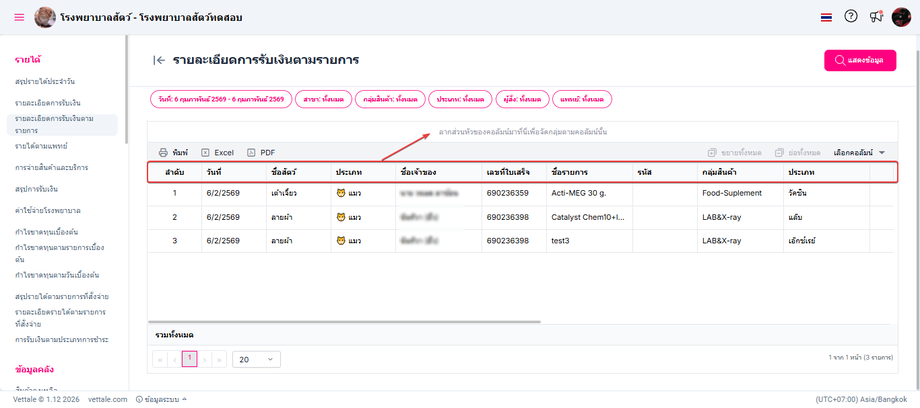Click the แสดงข้อมูล search button

click(x=860, y=60)
